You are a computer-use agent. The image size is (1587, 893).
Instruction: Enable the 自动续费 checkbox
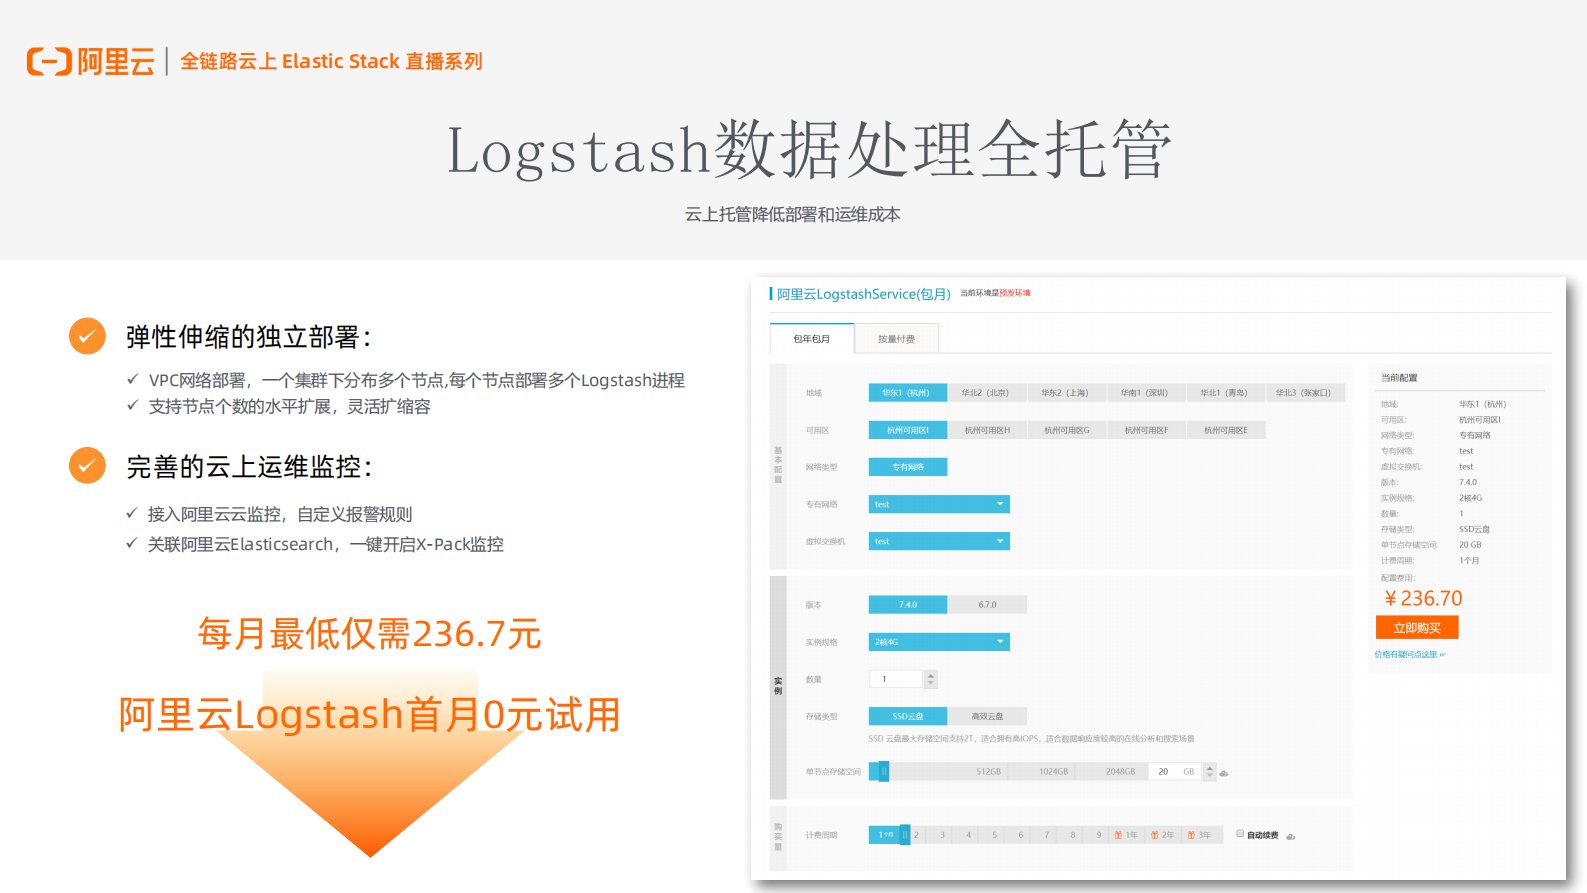[x=1240, y=834]
